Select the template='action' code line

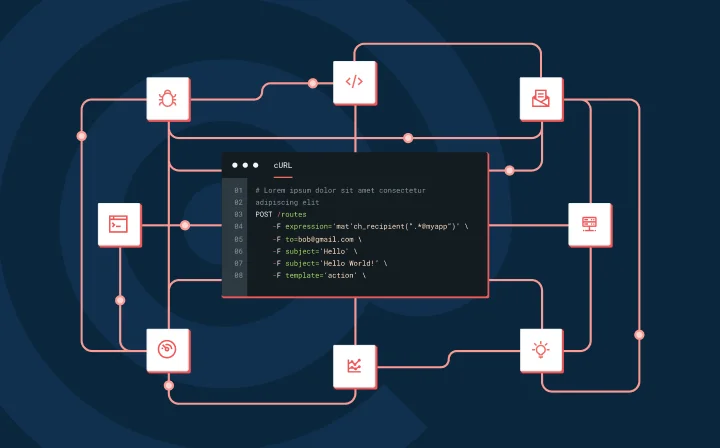coord(319,275)
